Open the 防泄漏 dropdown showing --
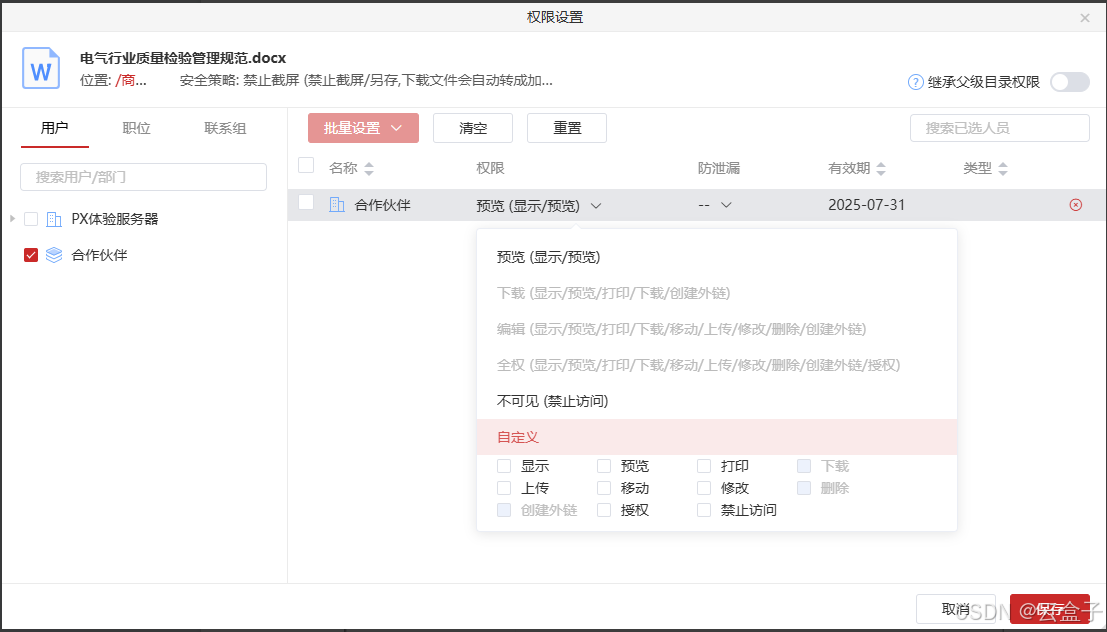This screenshot has height=632, width=1107. (x=714, y=205)
